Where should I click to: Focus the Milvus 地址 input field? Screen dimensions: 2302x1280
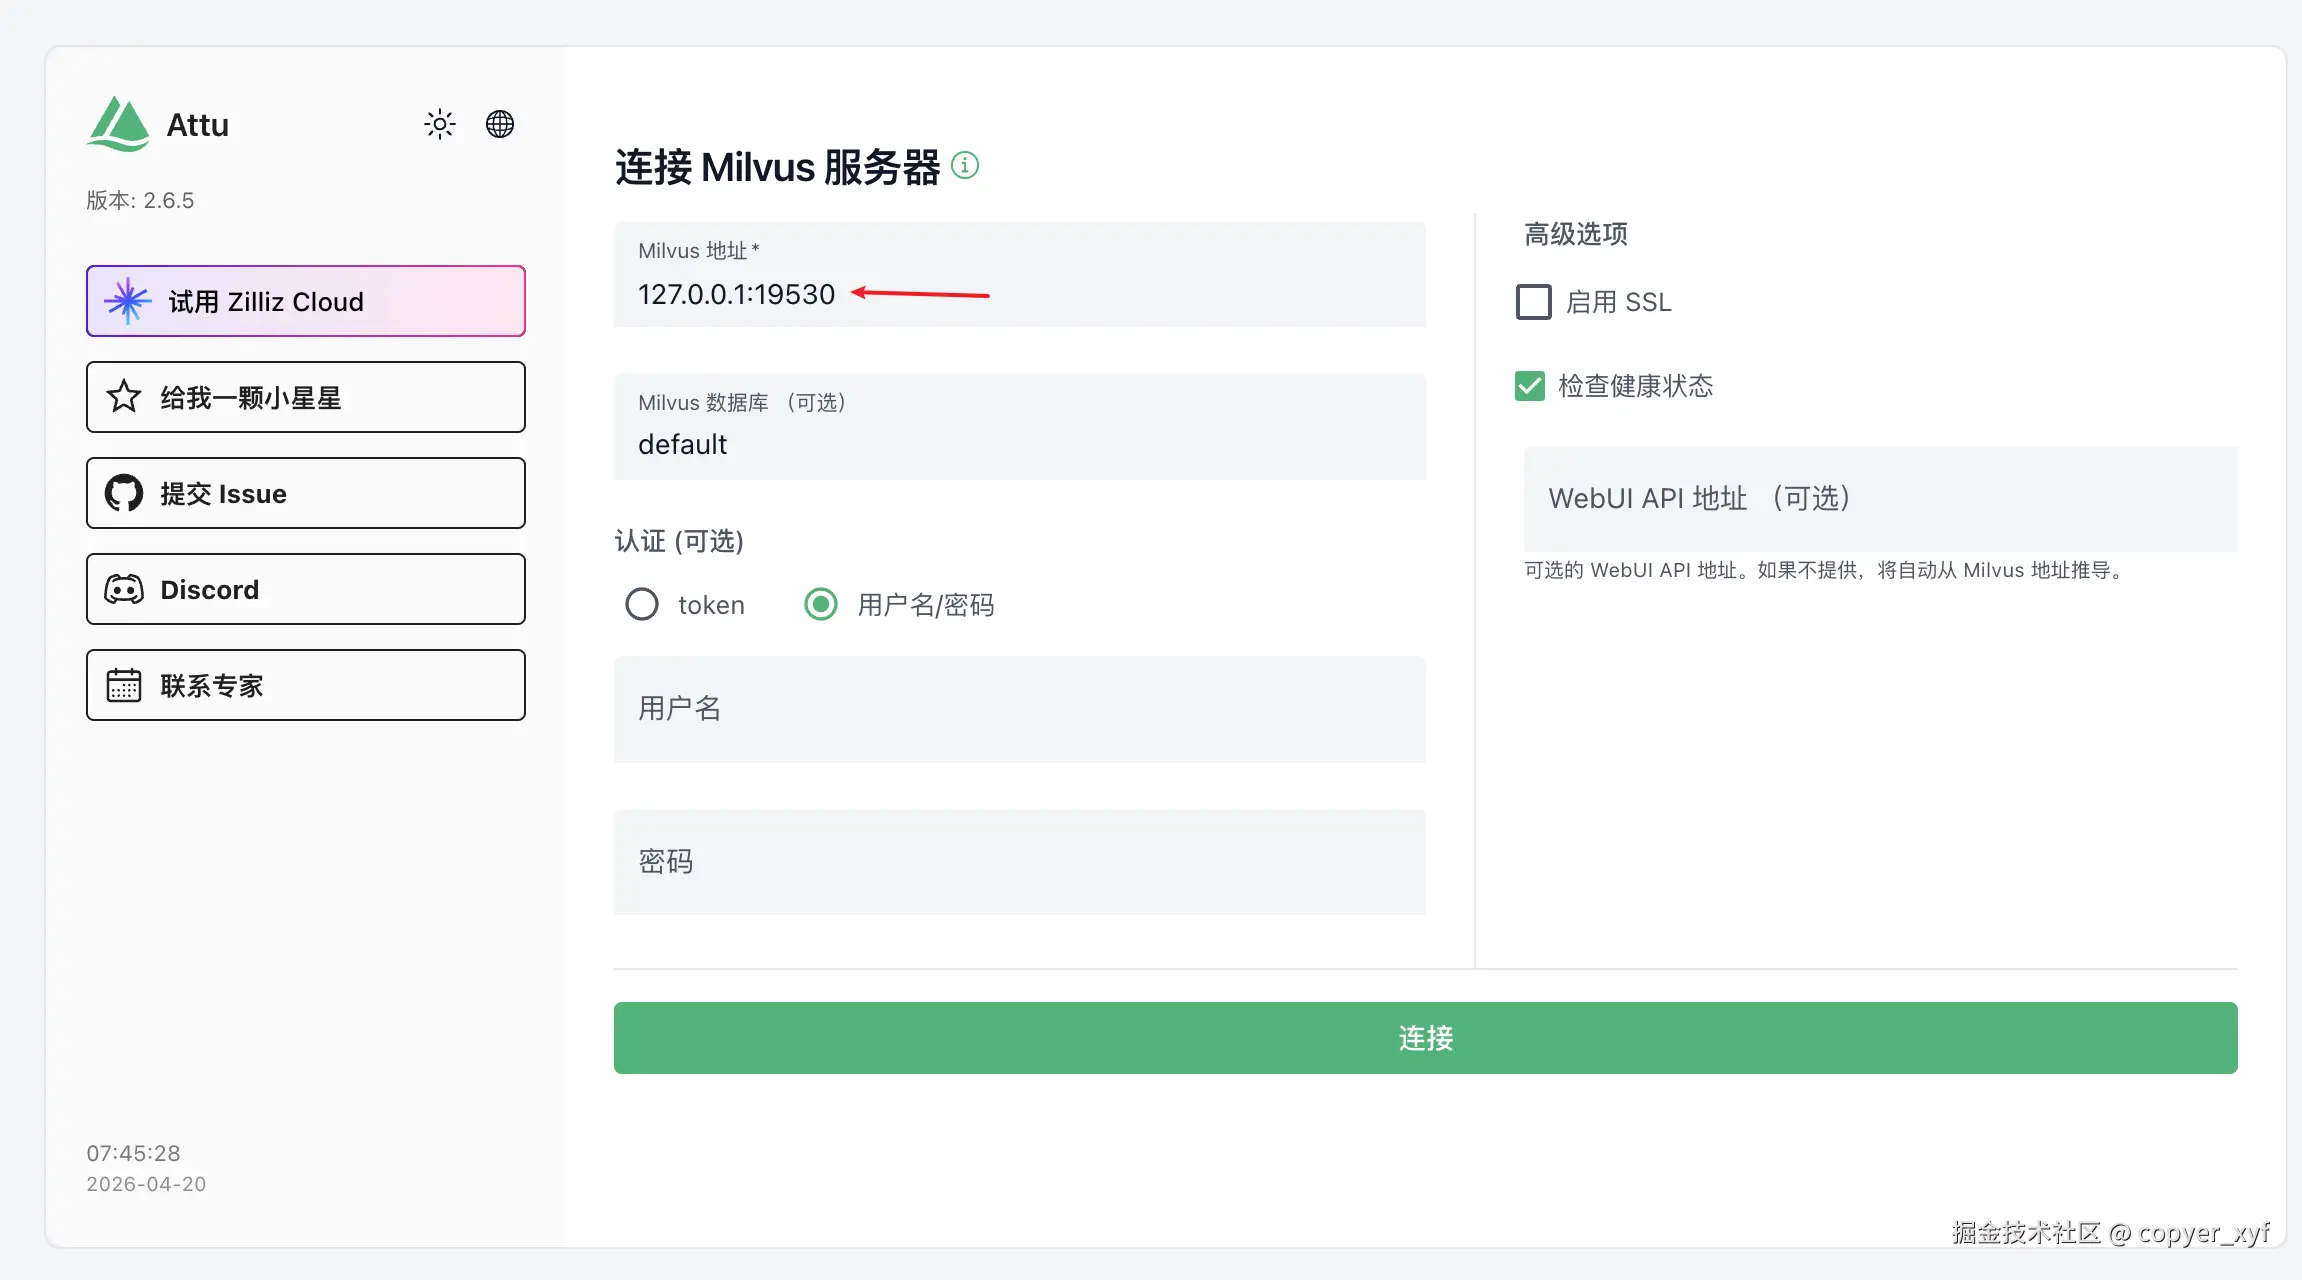[x=1020, y=274]
